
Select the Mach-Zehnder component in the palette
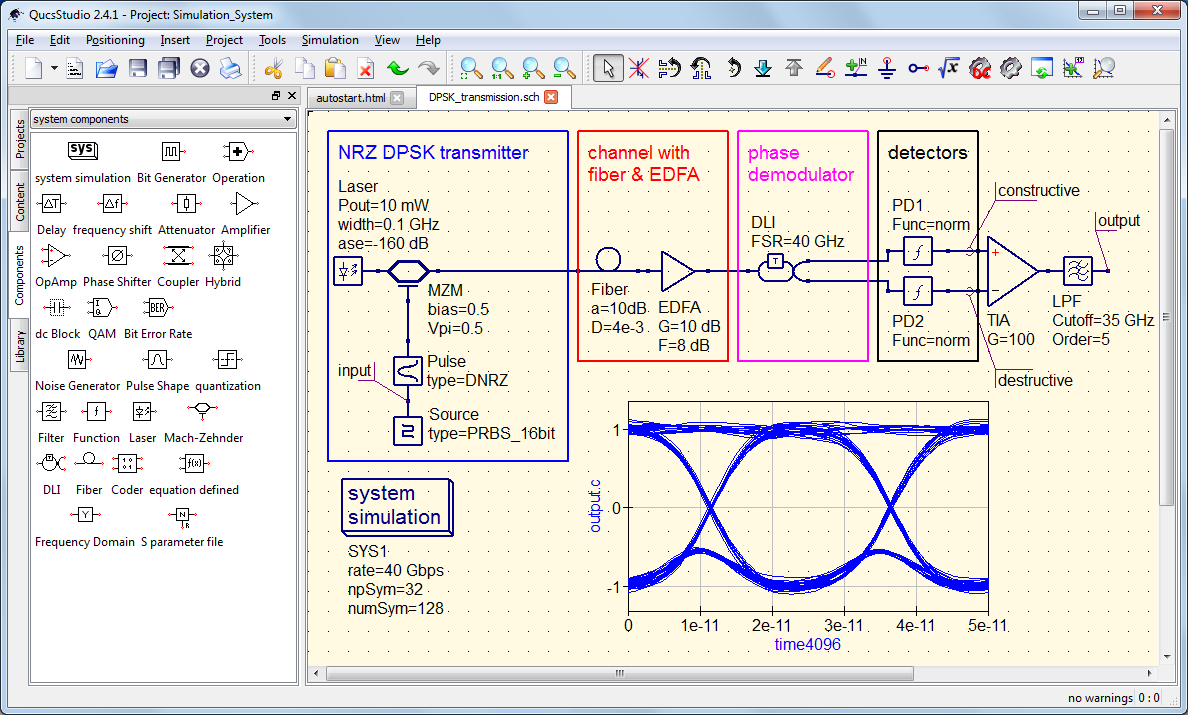[x=203, y=411]
